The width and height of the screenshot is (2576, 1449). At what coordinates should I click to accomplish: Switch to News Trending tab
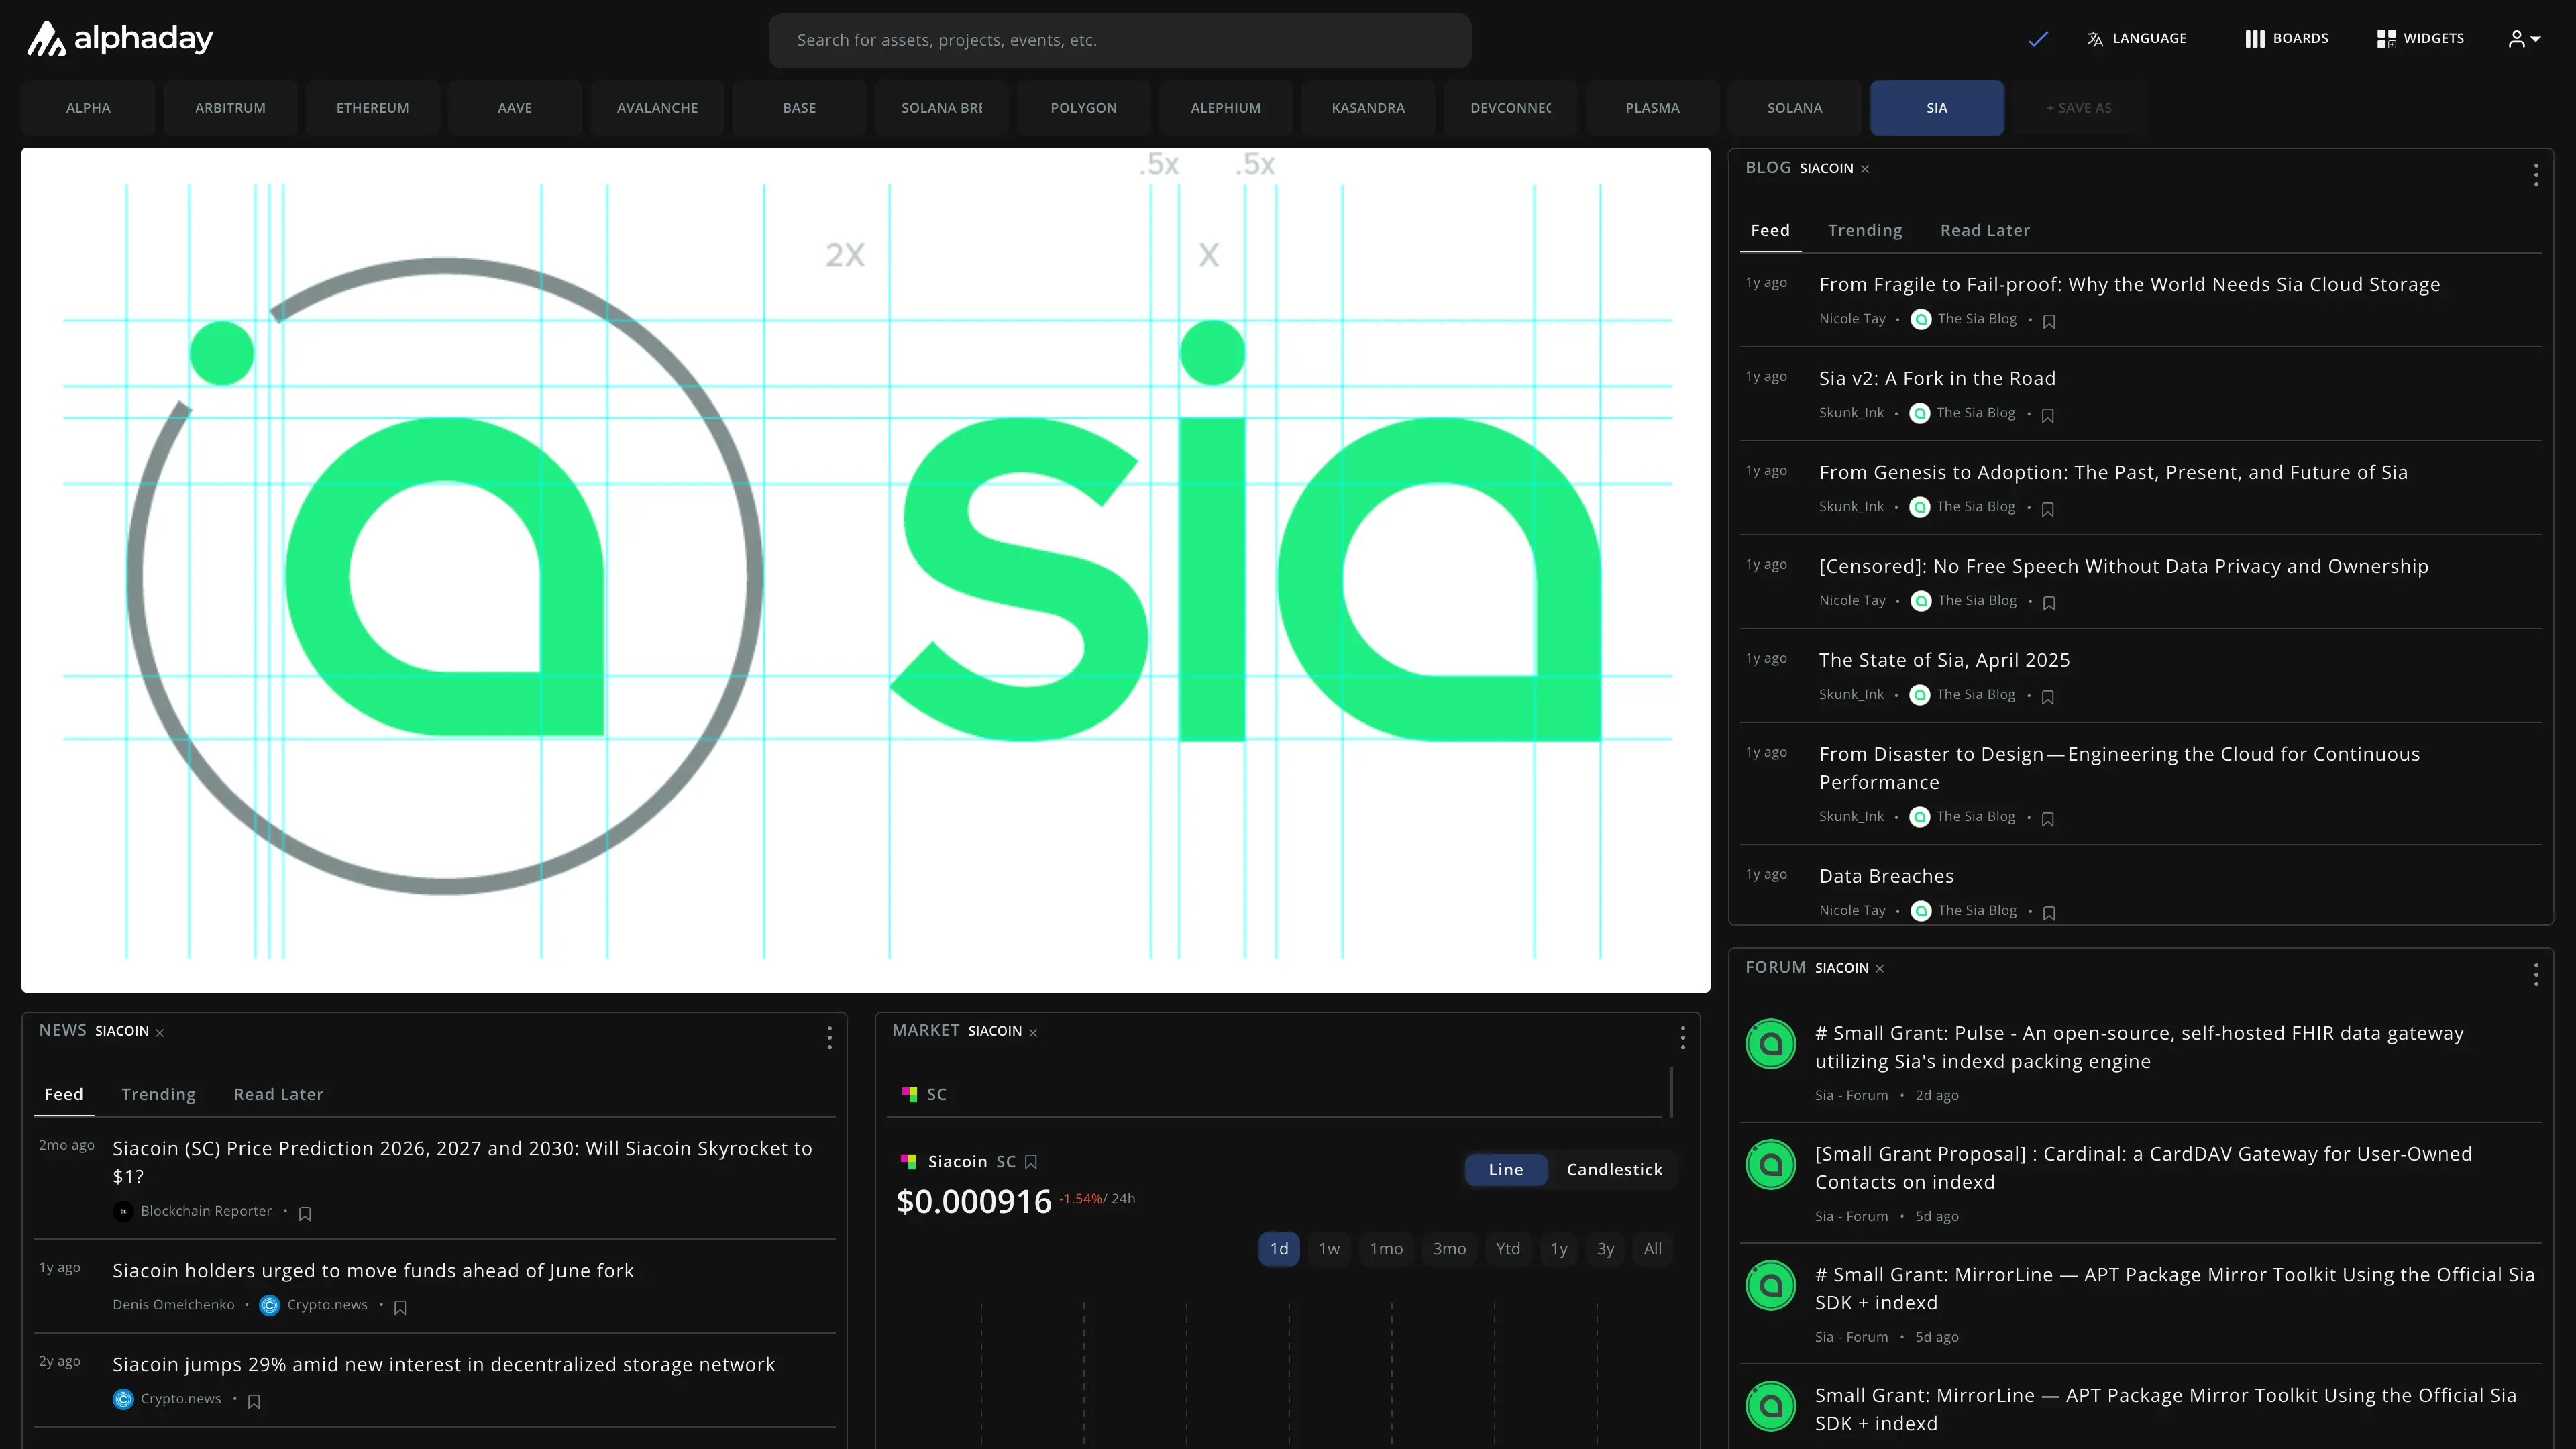click(x=158, y=1095)
